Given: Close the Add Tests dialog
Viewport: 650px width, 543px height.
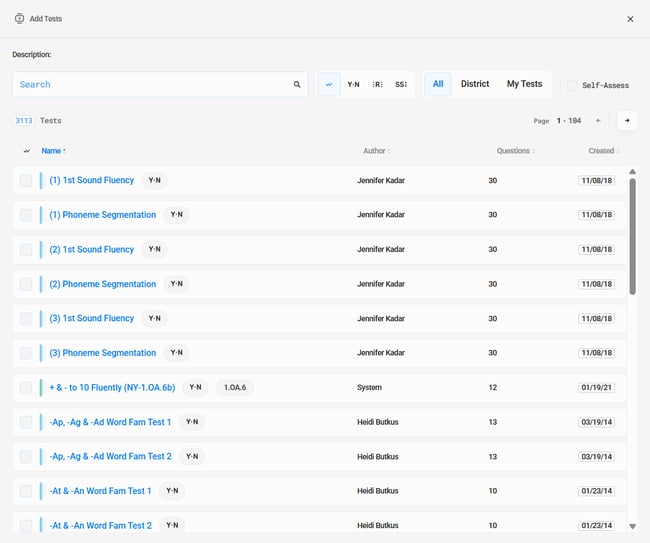Looking at the screenshot, I should [630, 19].
